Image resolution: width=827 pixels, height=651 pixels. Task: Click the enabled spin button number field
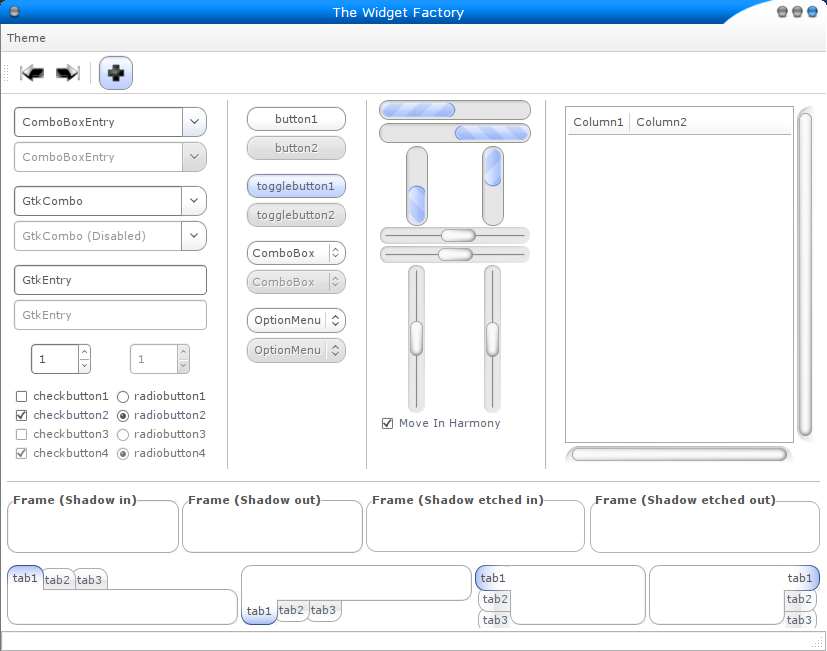[55, 359]
